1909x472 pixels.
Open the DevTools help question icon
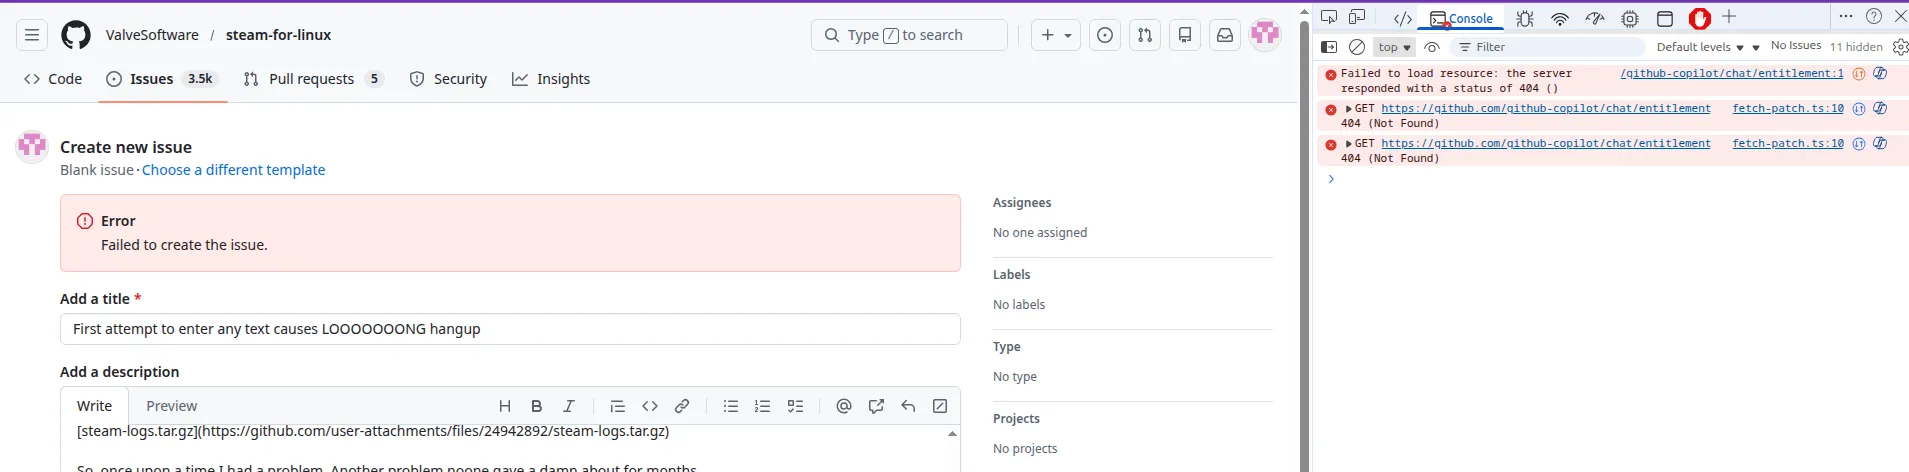point(1874,16)
